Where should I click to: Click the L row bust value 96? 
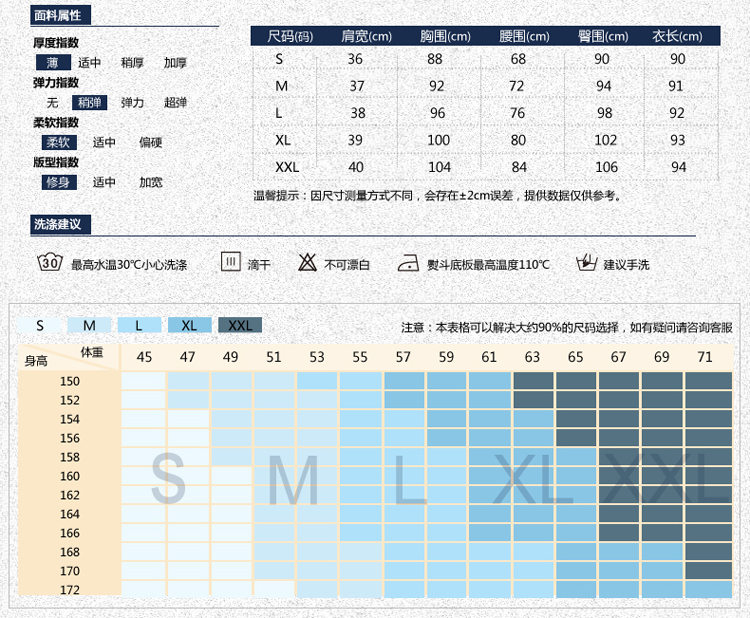(x=437, y=113)
